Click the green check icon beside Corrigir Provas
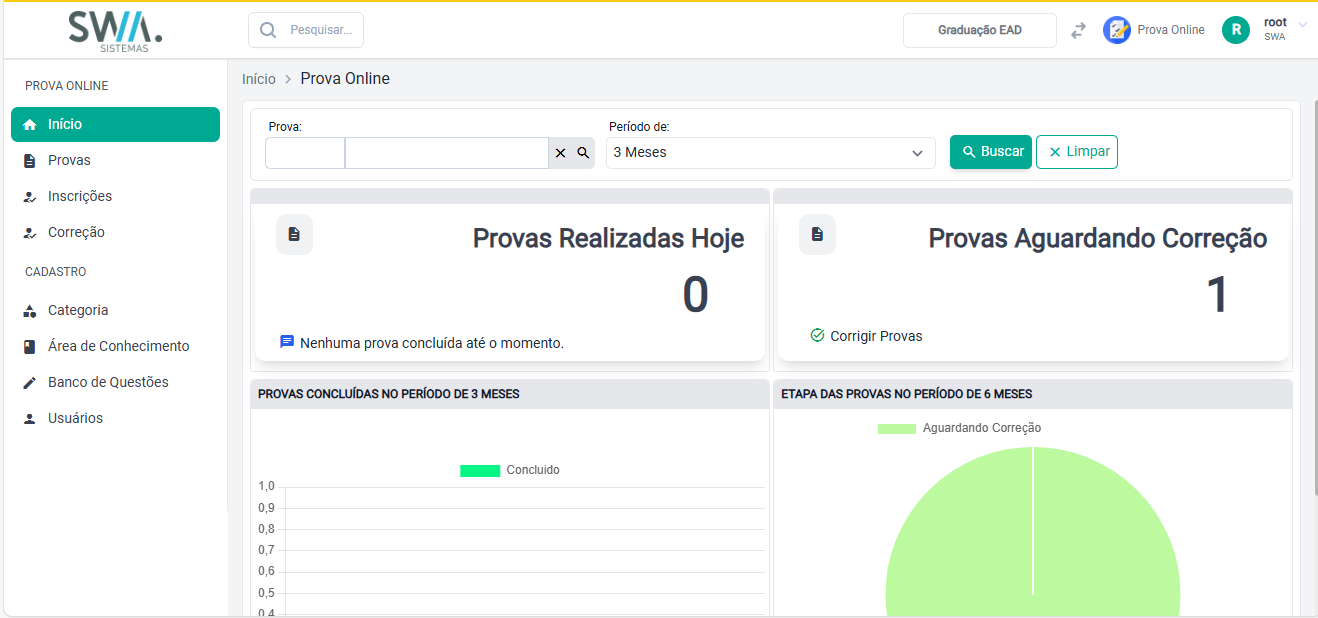The height and width of the screenshot is (618, 1318). (x=817, y=335)
